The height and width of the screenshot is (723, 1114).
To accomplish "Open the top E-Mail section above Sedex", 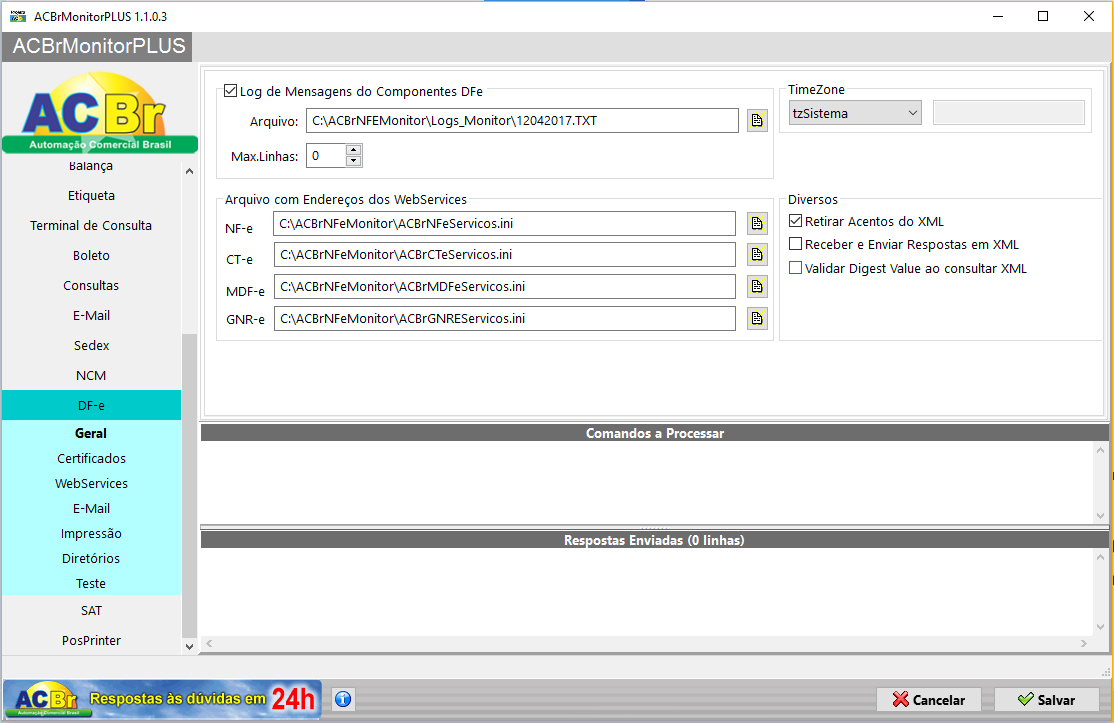I will click(x=91, y=315).
